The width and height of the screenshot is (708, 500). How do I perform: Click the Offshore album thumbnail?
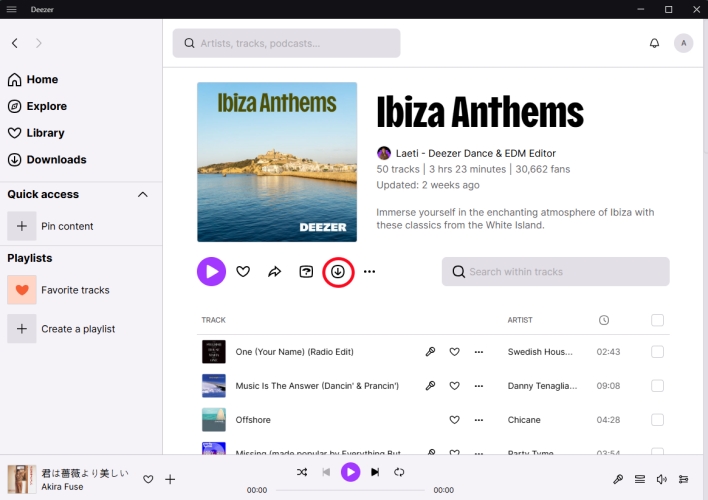point(214,420)
